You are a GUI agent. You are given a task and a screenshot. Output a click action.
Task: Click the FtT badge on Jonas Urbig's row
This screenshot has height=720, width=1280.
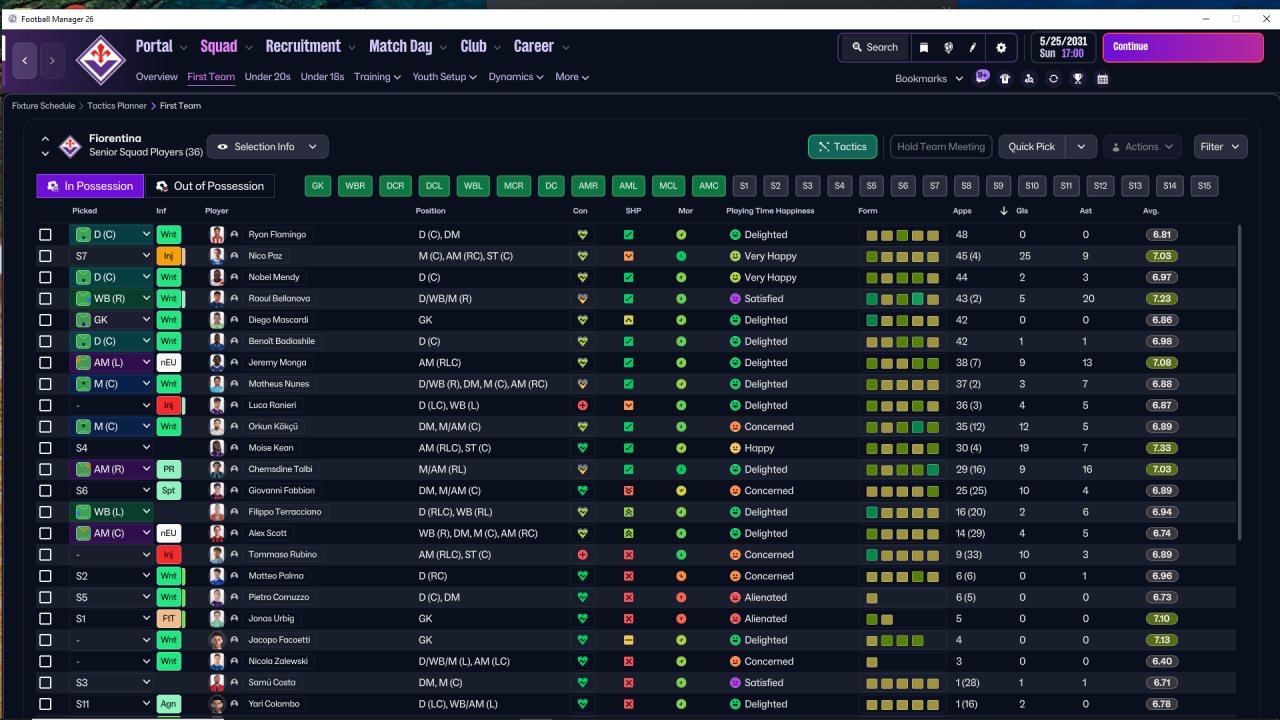[x=169, y=619]
